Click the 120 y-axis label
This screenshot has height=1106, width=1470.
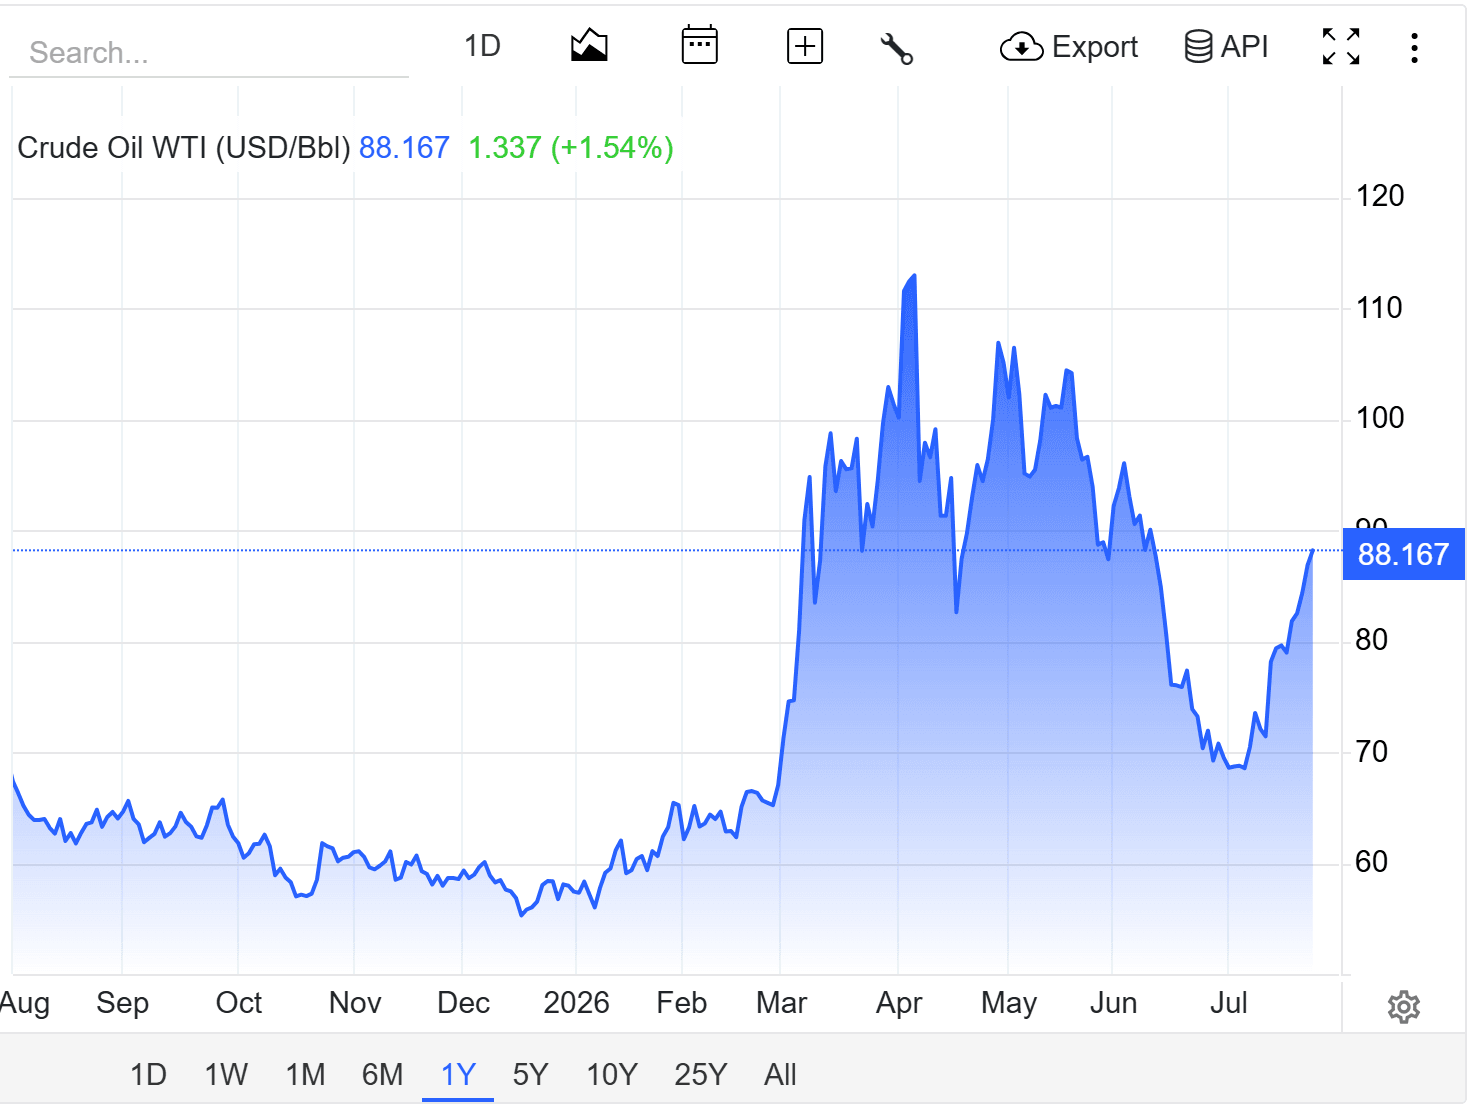(1379, 195)
